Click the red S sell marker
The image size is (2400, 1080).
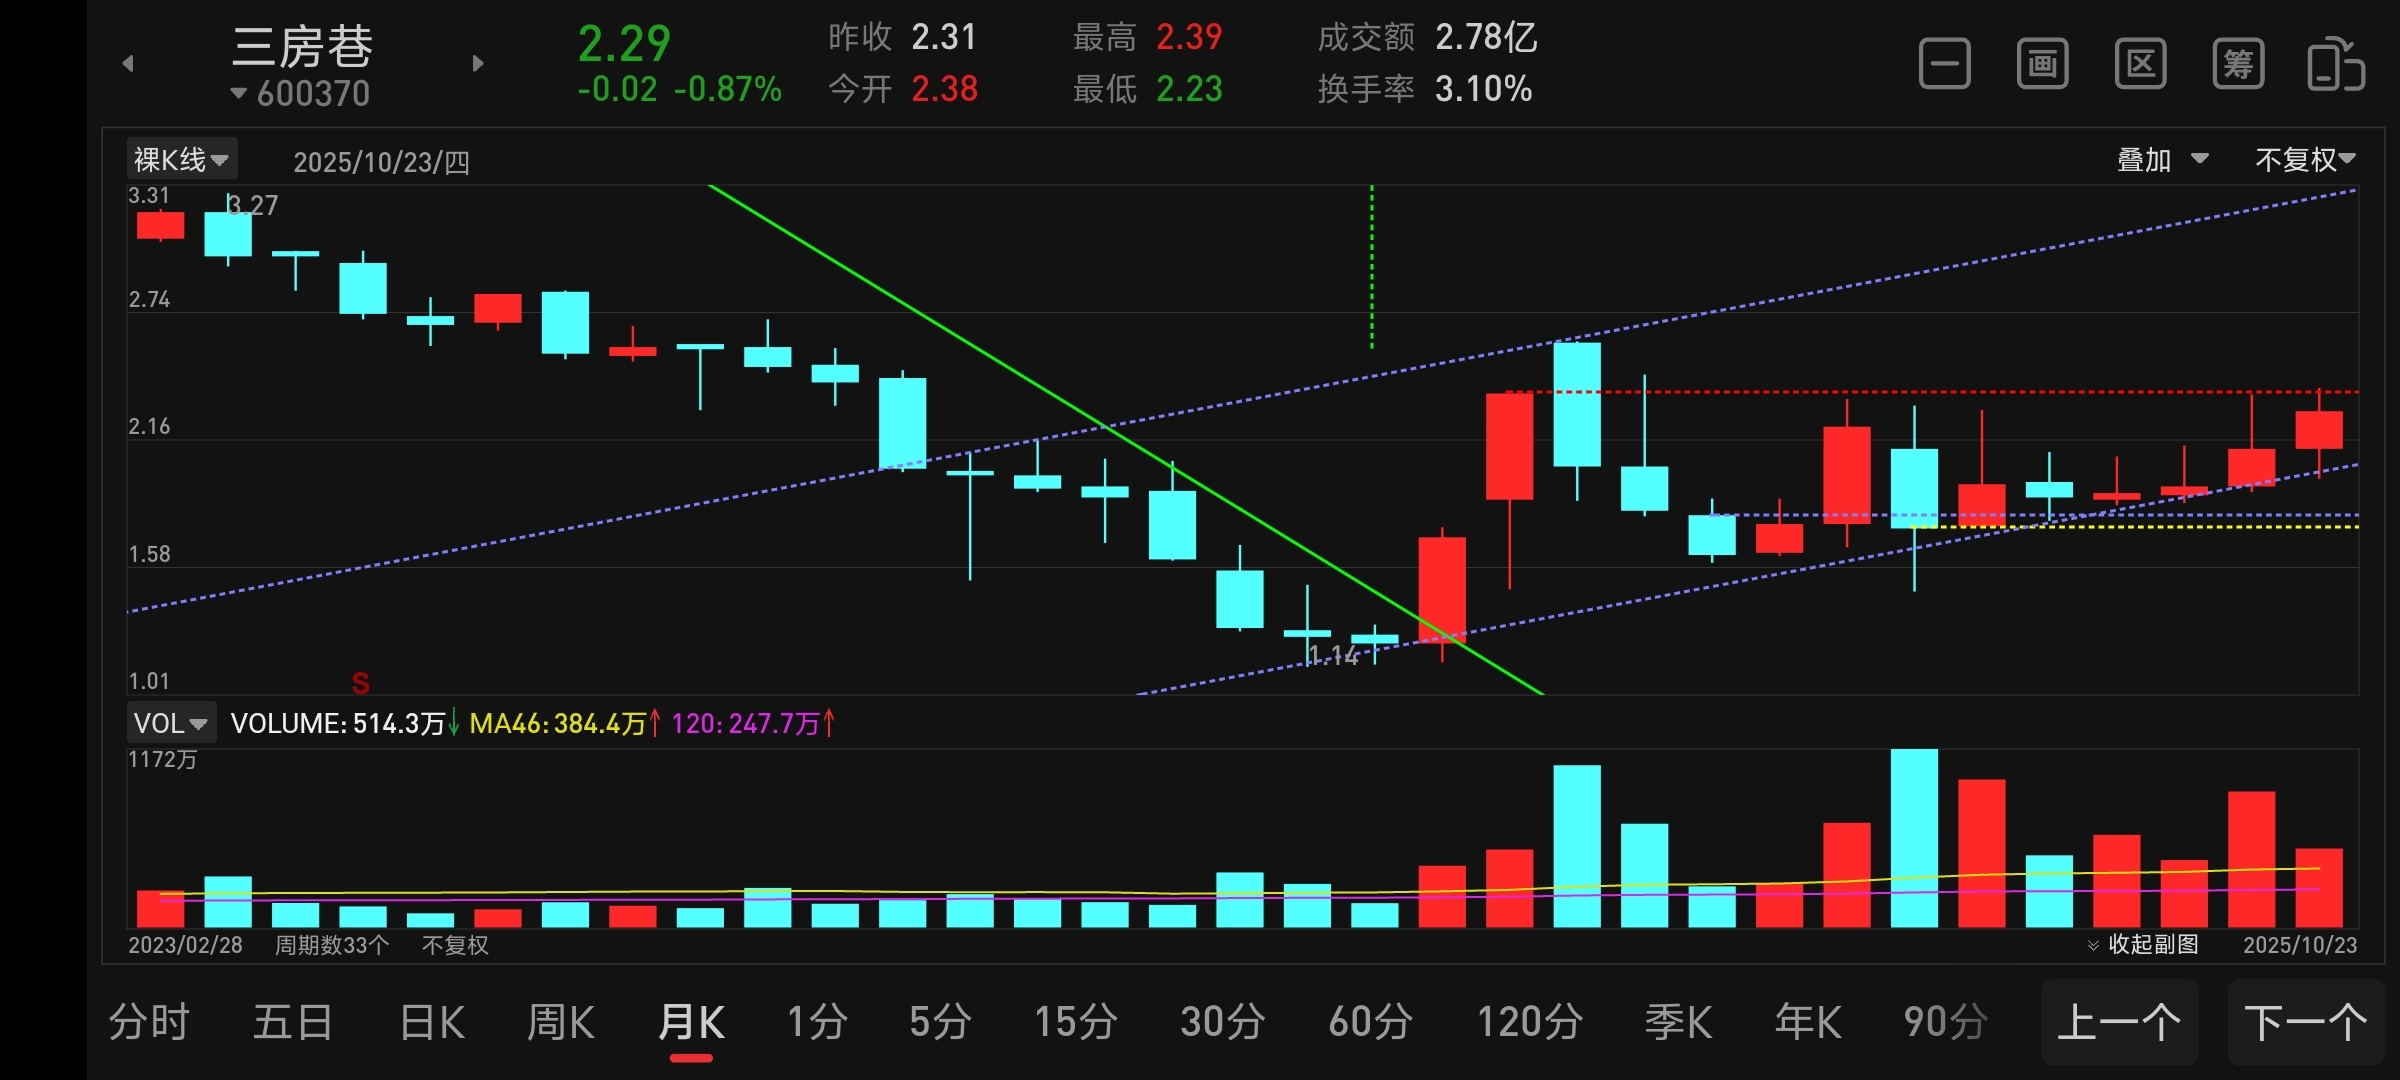[361, 683]
